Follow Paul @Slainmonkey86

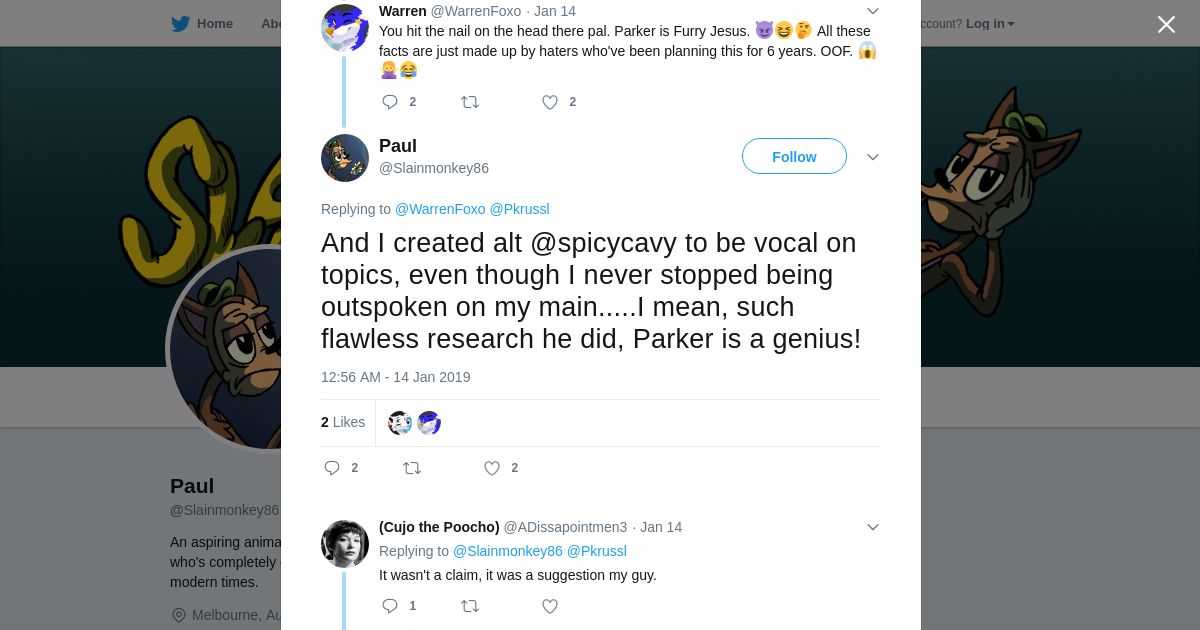pyautogui.click(x=794, y=157)
